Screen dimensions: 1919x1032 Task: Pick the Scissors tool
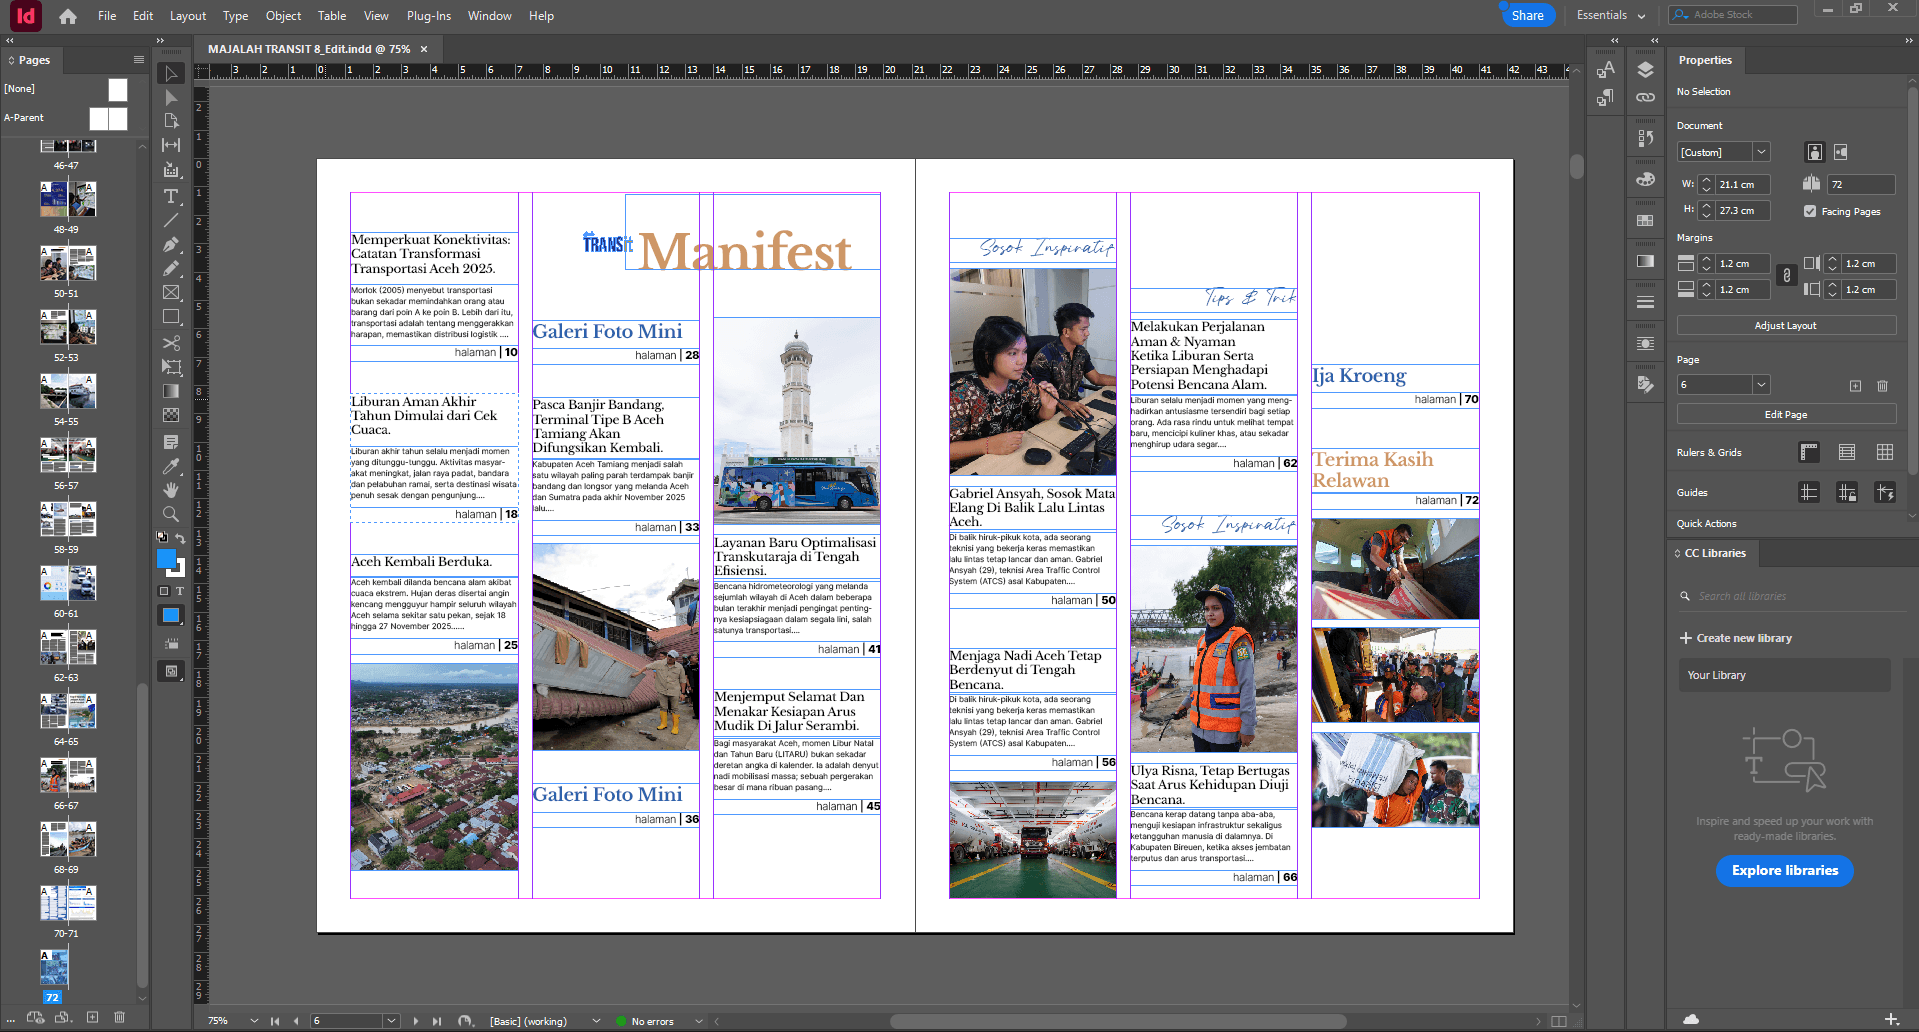pos(171,343)
